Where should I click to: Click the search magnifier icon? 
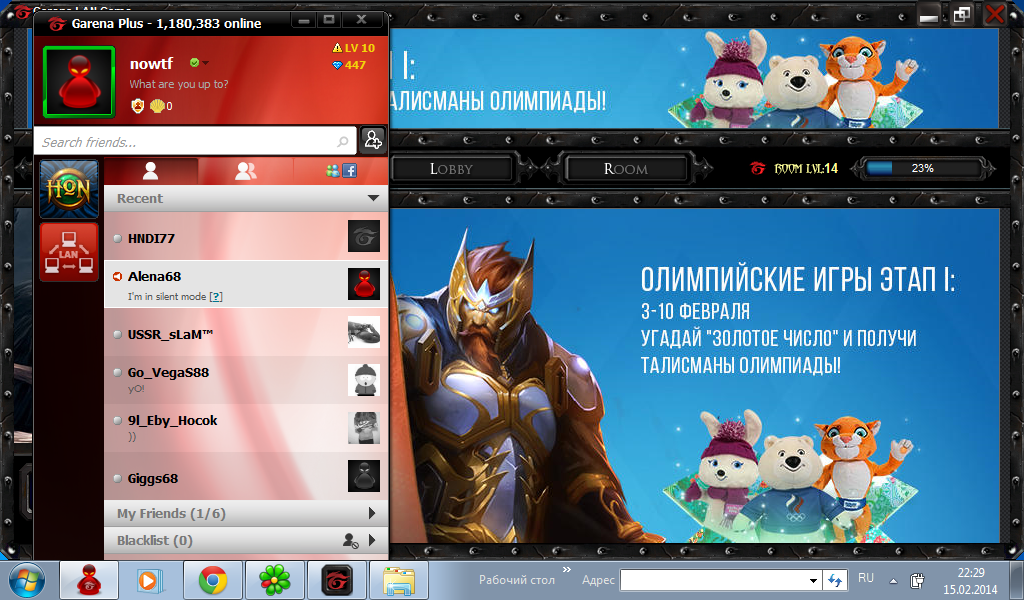(343, 142)
